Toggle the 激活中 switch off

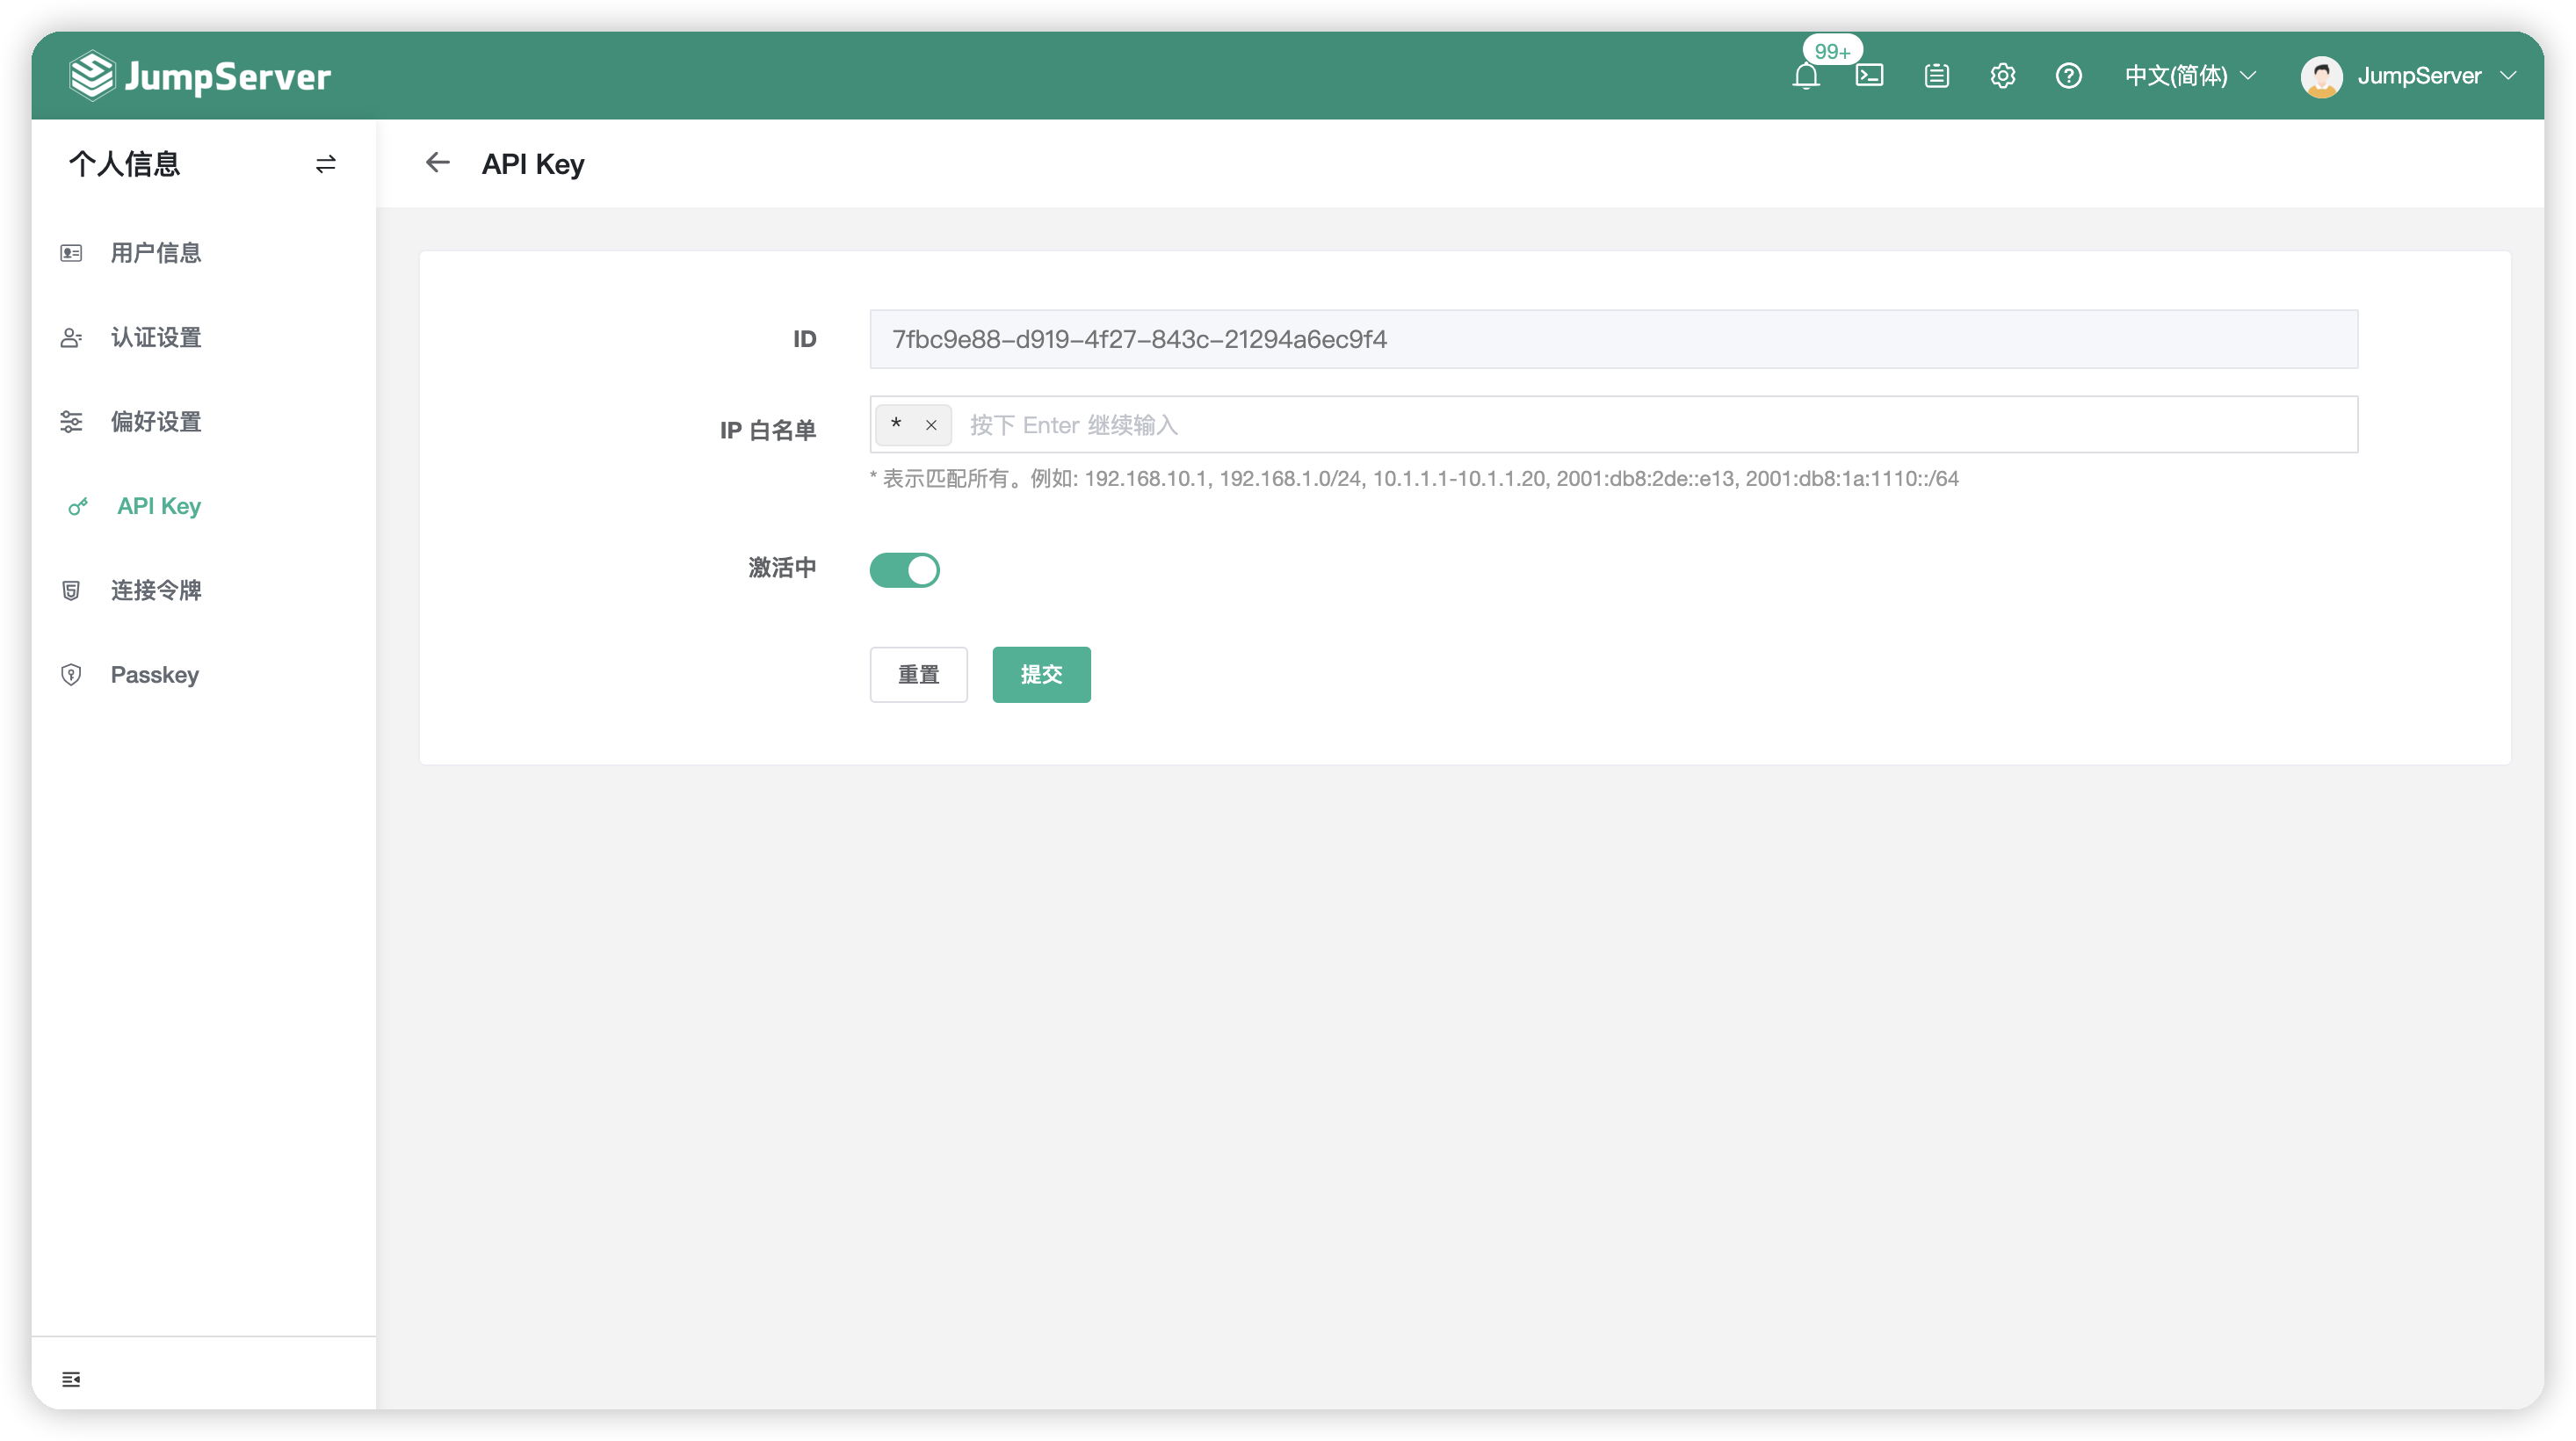904,570
